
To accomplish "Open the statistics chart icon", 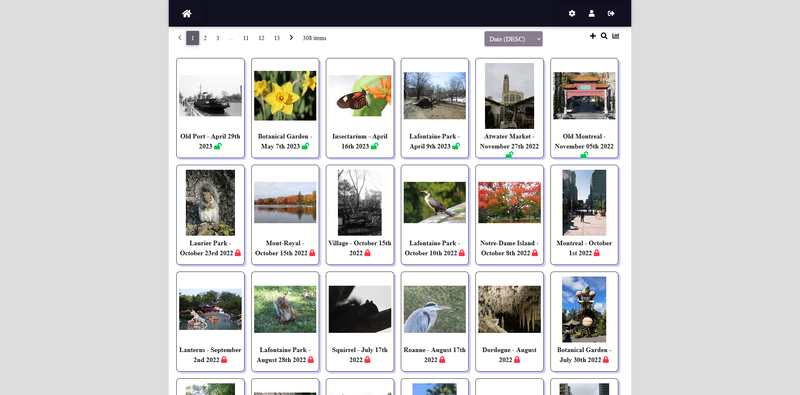I will (x=616, y=36).
